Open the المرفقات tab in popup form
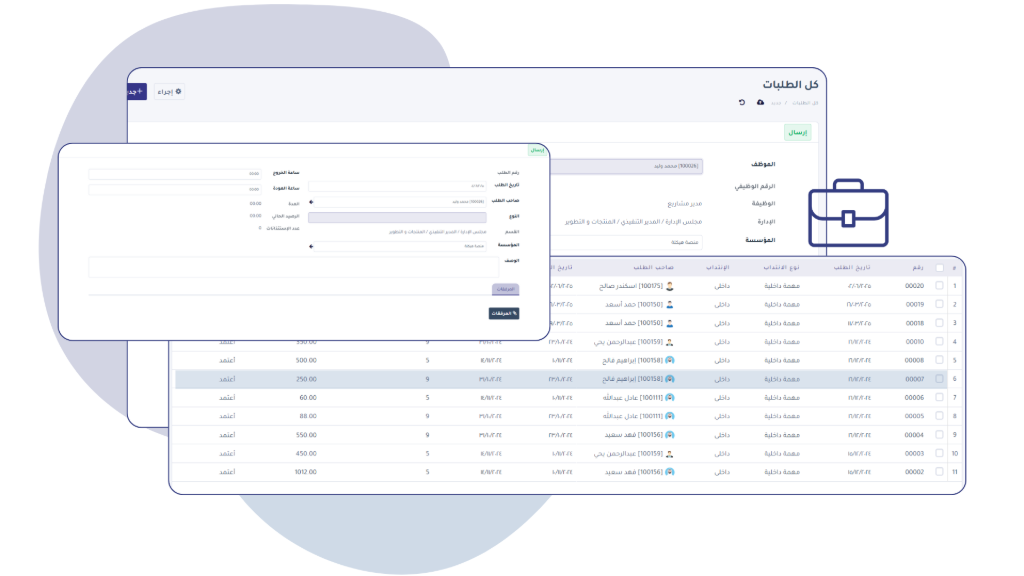Screen dimensions: 1024x576 click(x=505, y=289)
